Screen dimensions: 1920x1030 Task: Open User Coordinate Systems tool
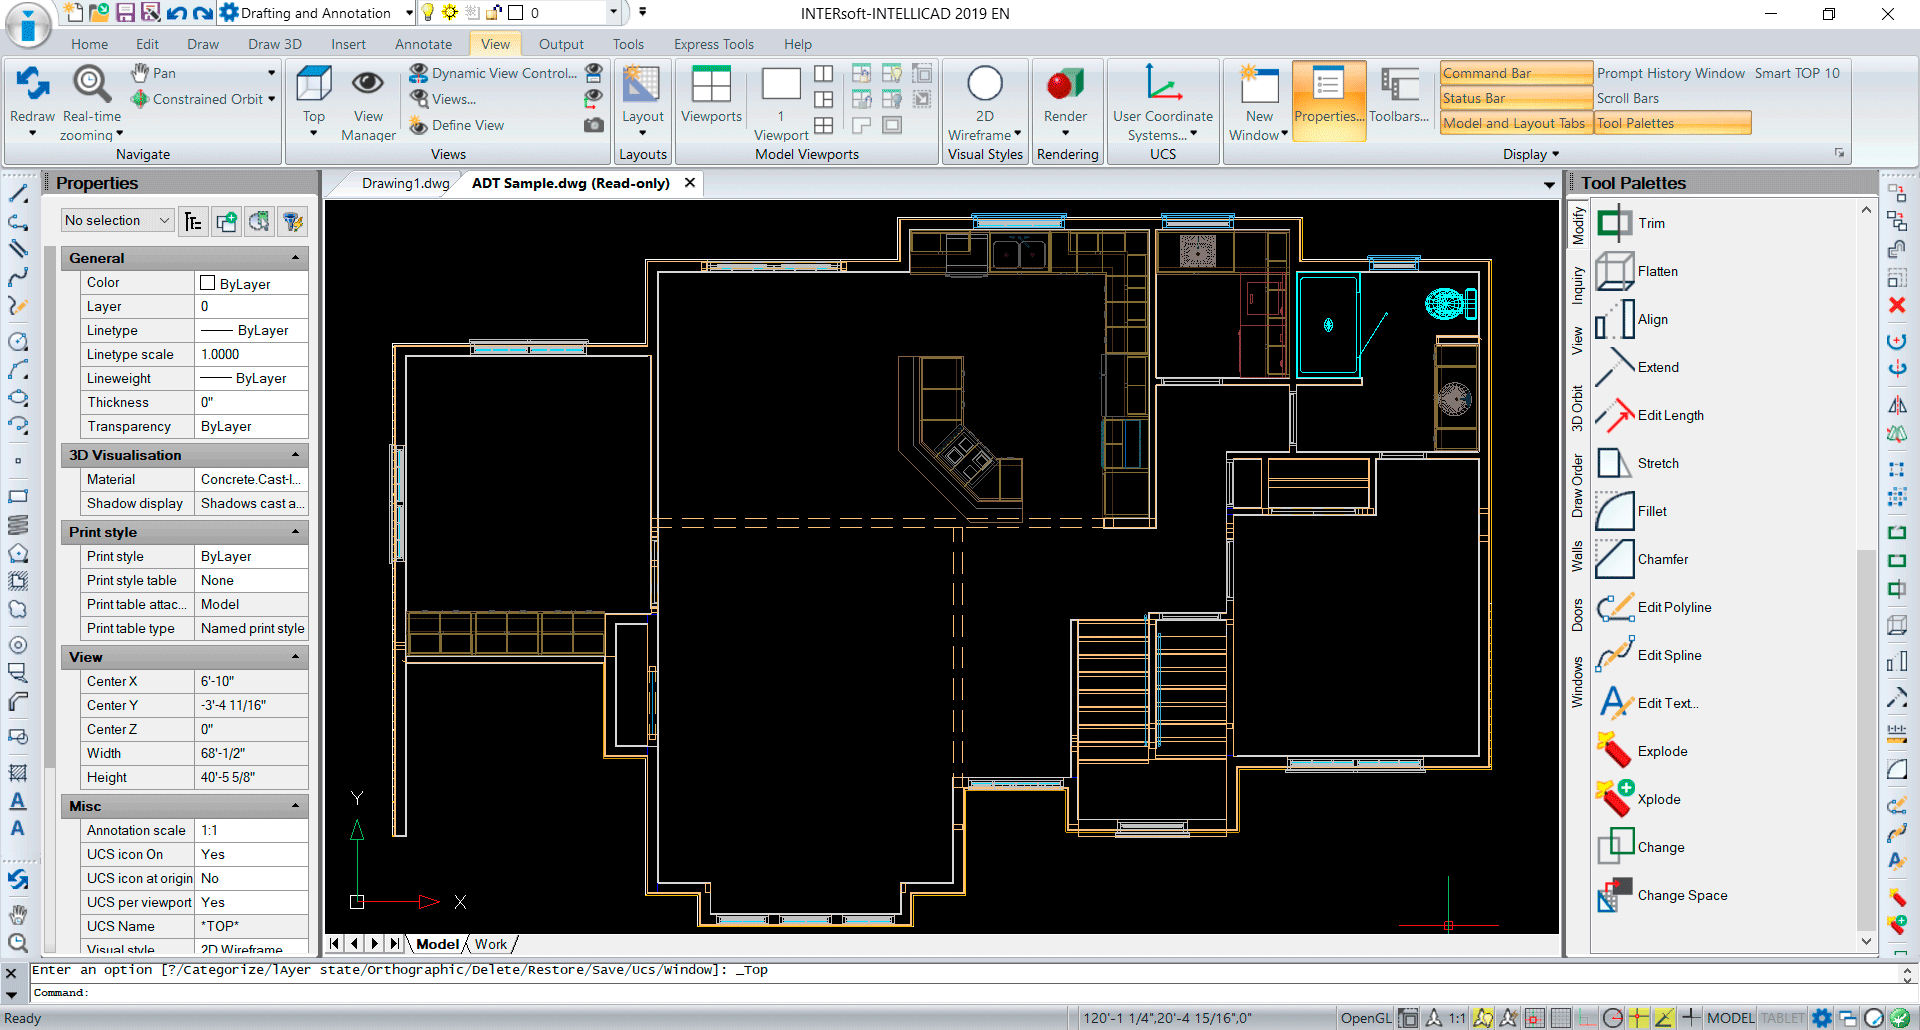[1162, 84]
